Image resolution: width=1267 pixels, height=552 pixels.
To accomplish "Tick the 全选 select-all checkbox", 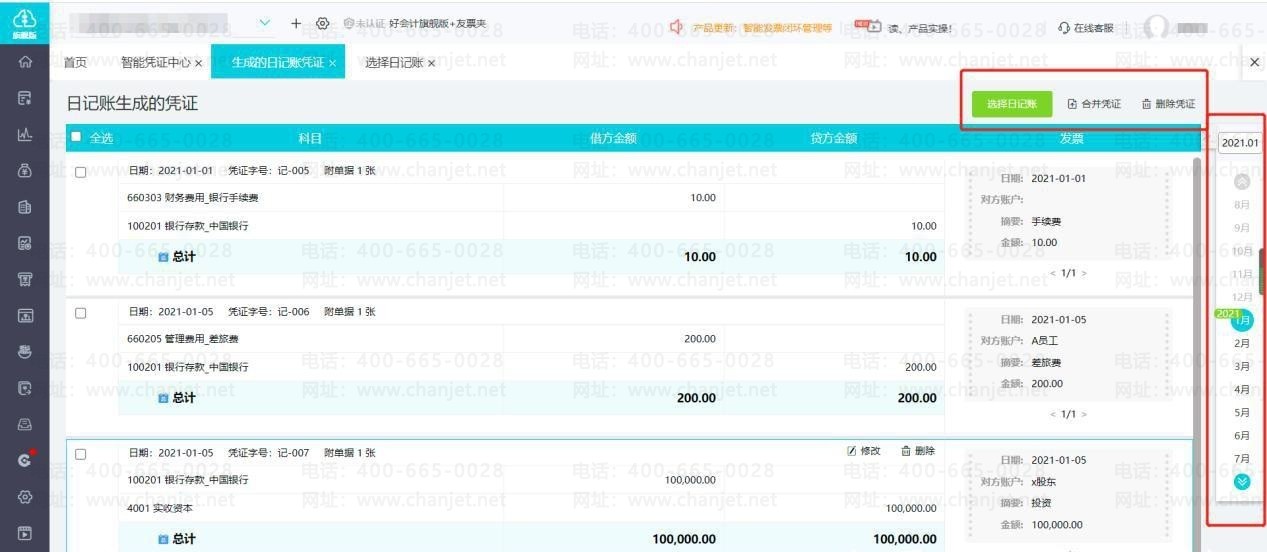I will point(76,137).
